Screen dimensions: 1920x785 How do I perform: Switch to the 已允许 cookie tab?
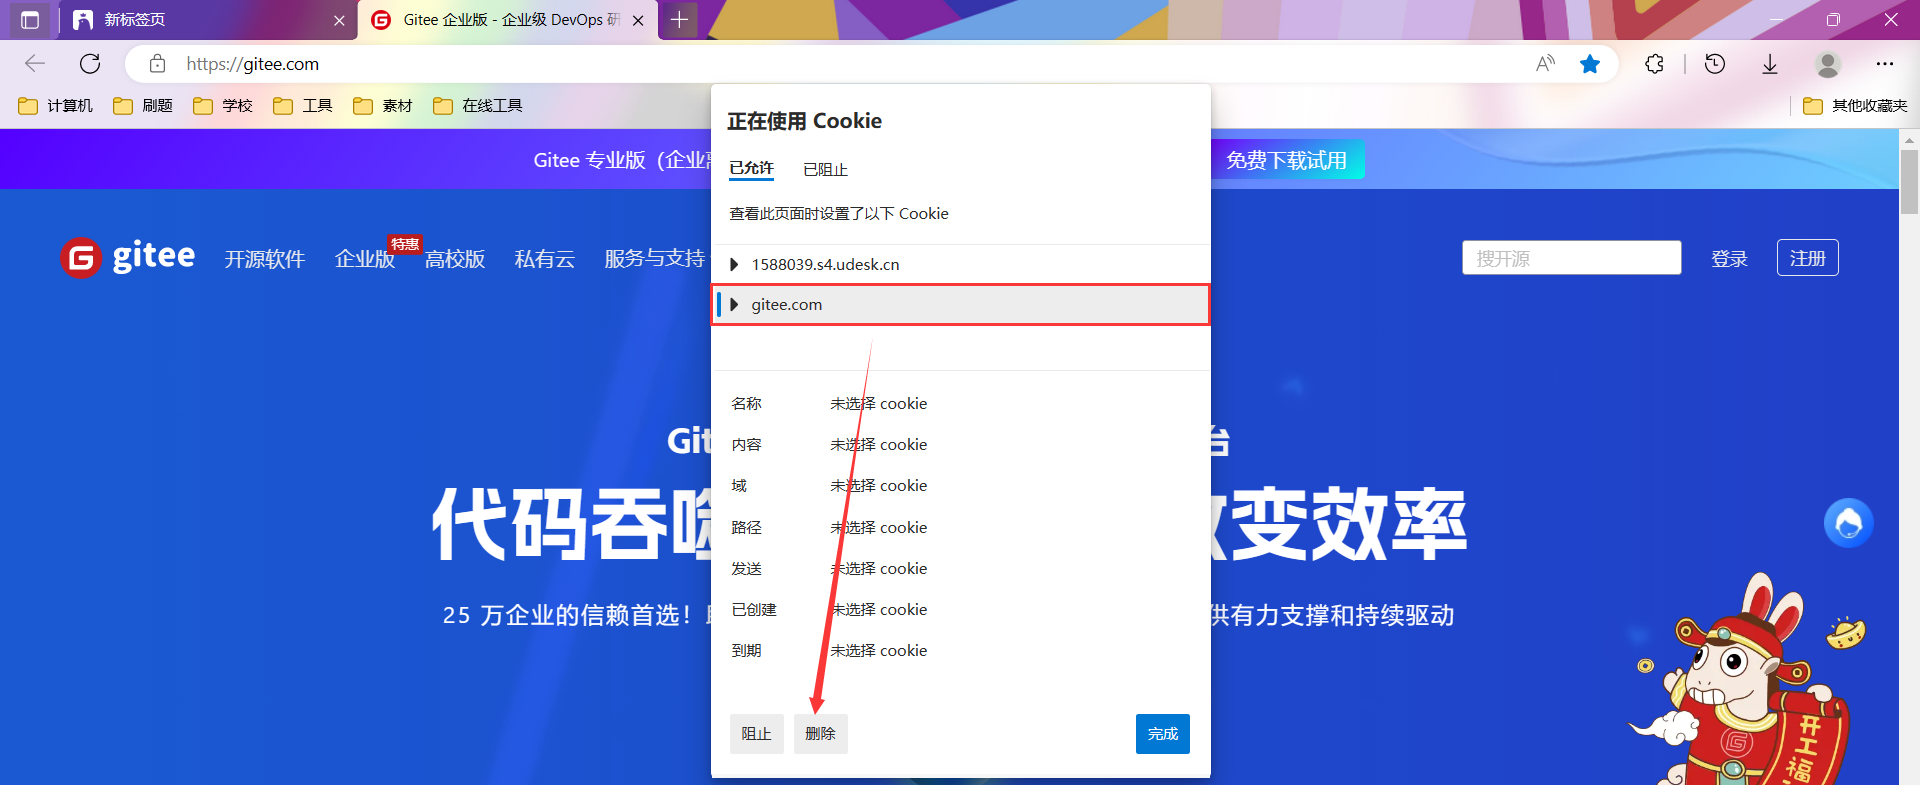(751, 169)
